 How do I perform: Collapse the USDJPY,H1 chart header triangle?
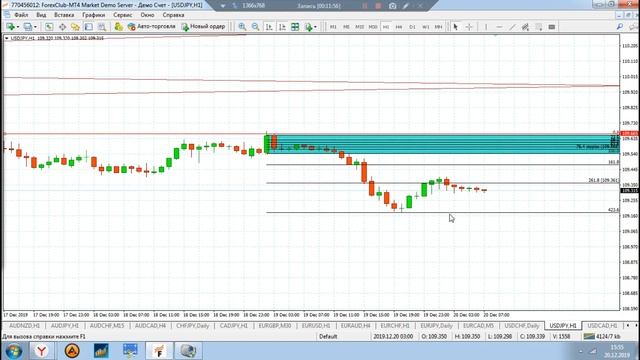coord(7,38)
